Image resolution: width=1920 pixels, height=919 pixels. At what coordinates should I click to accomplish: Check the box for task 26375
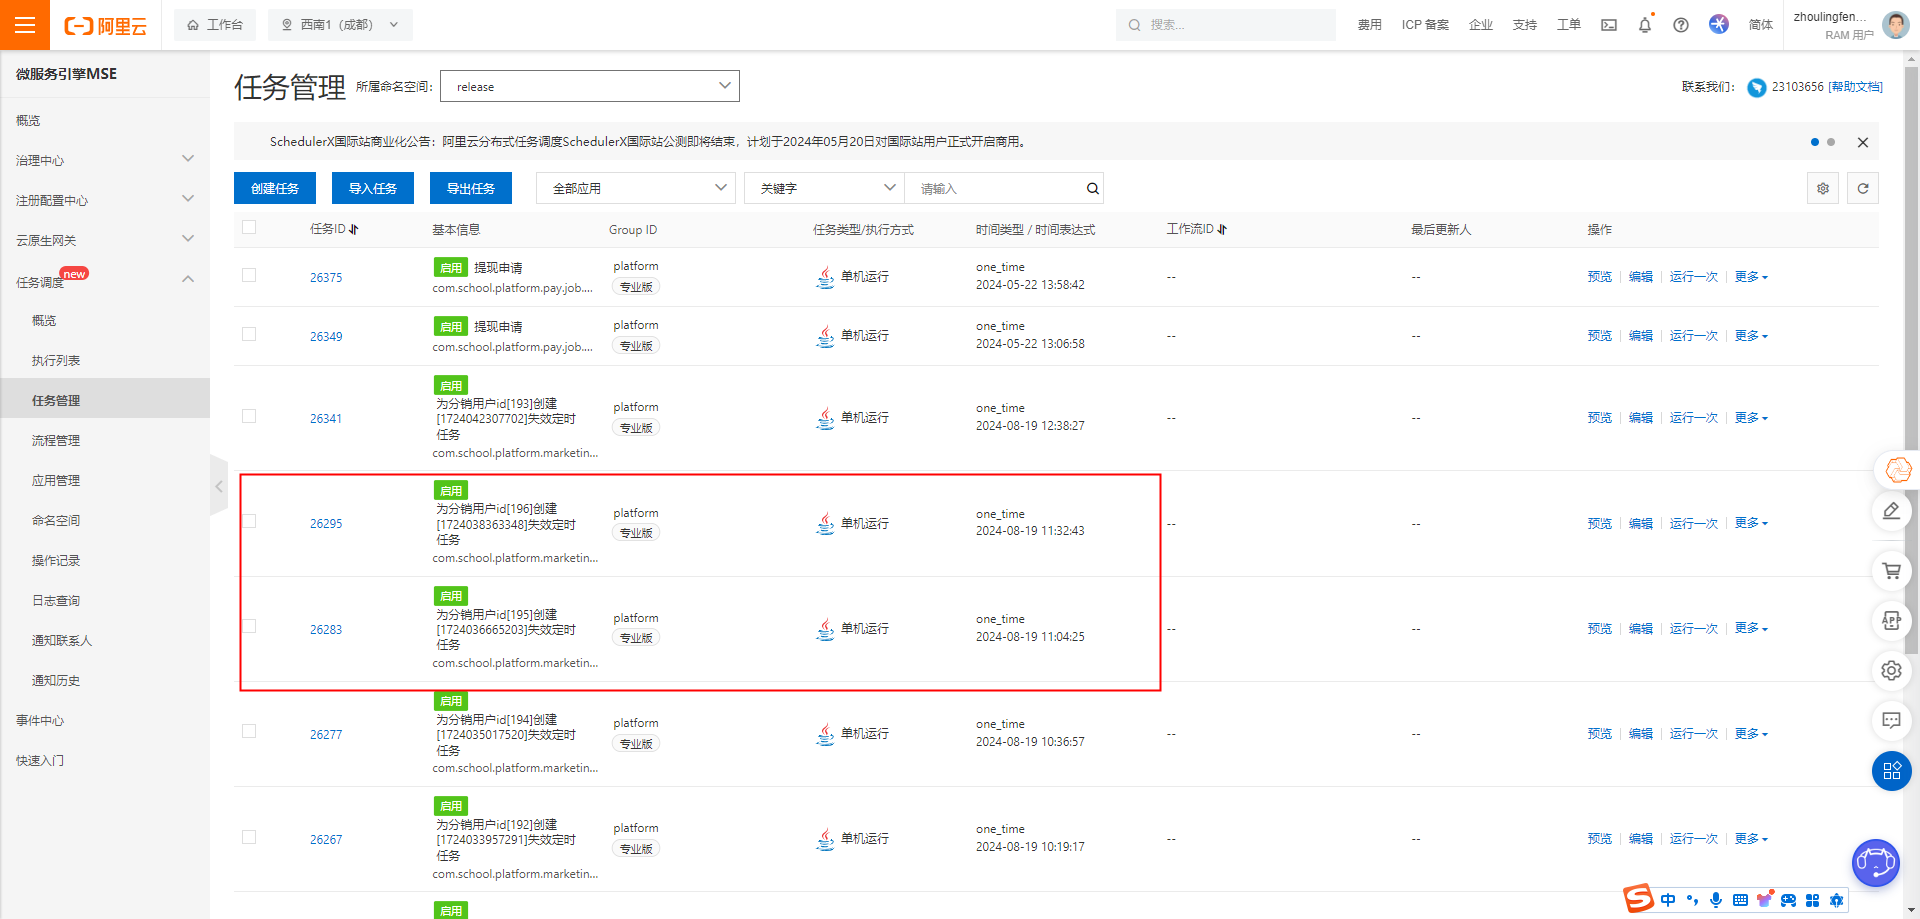coord(249,275)
